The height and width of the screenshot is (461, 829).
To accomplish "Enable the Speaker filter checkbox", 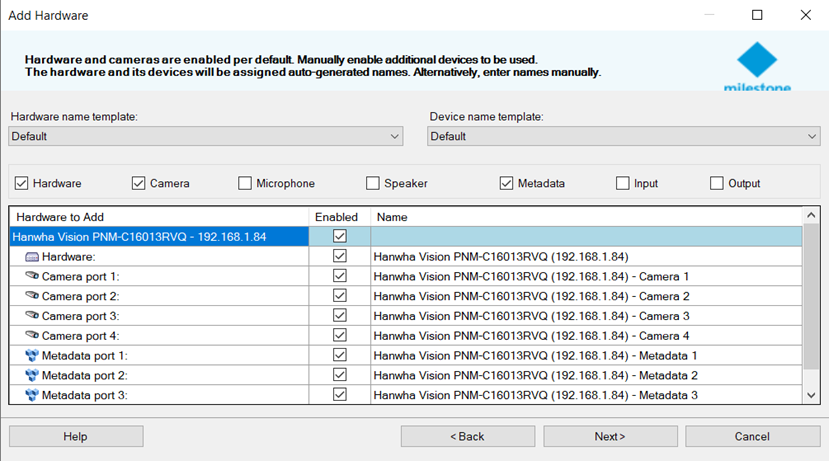I will (x=373, y=183).
